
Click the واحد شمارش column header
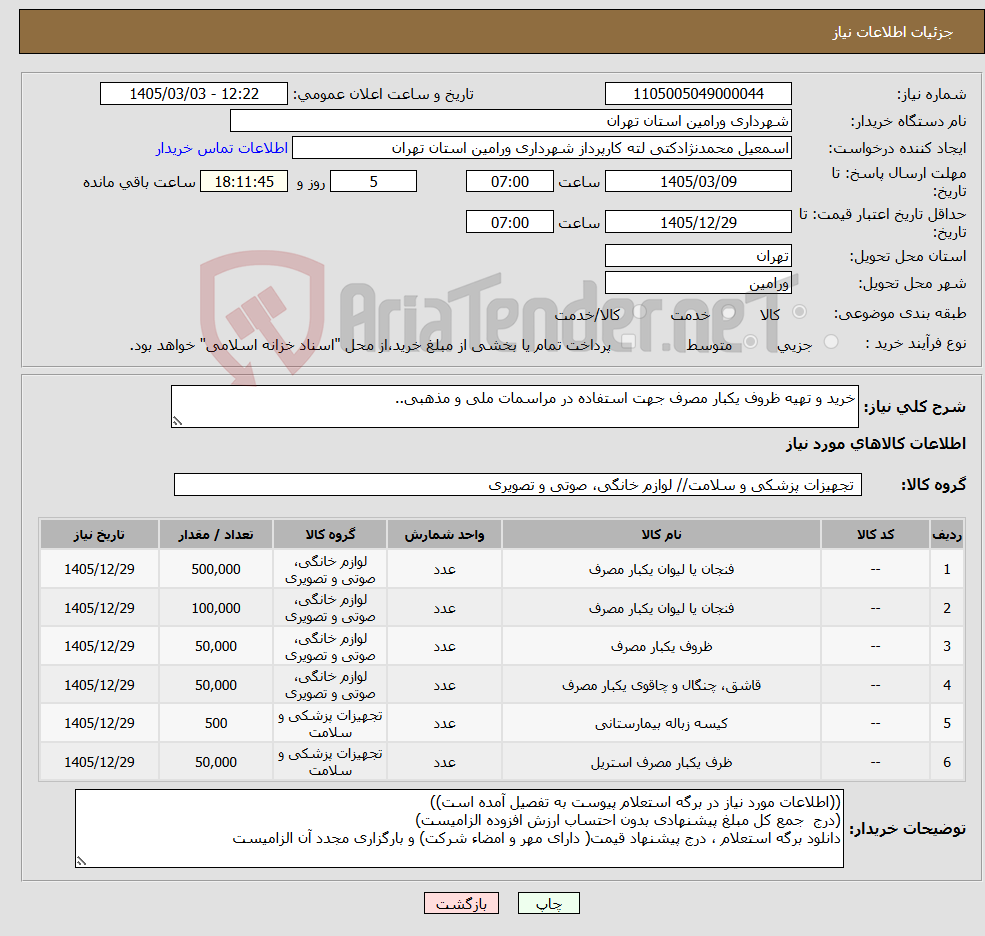444,535
